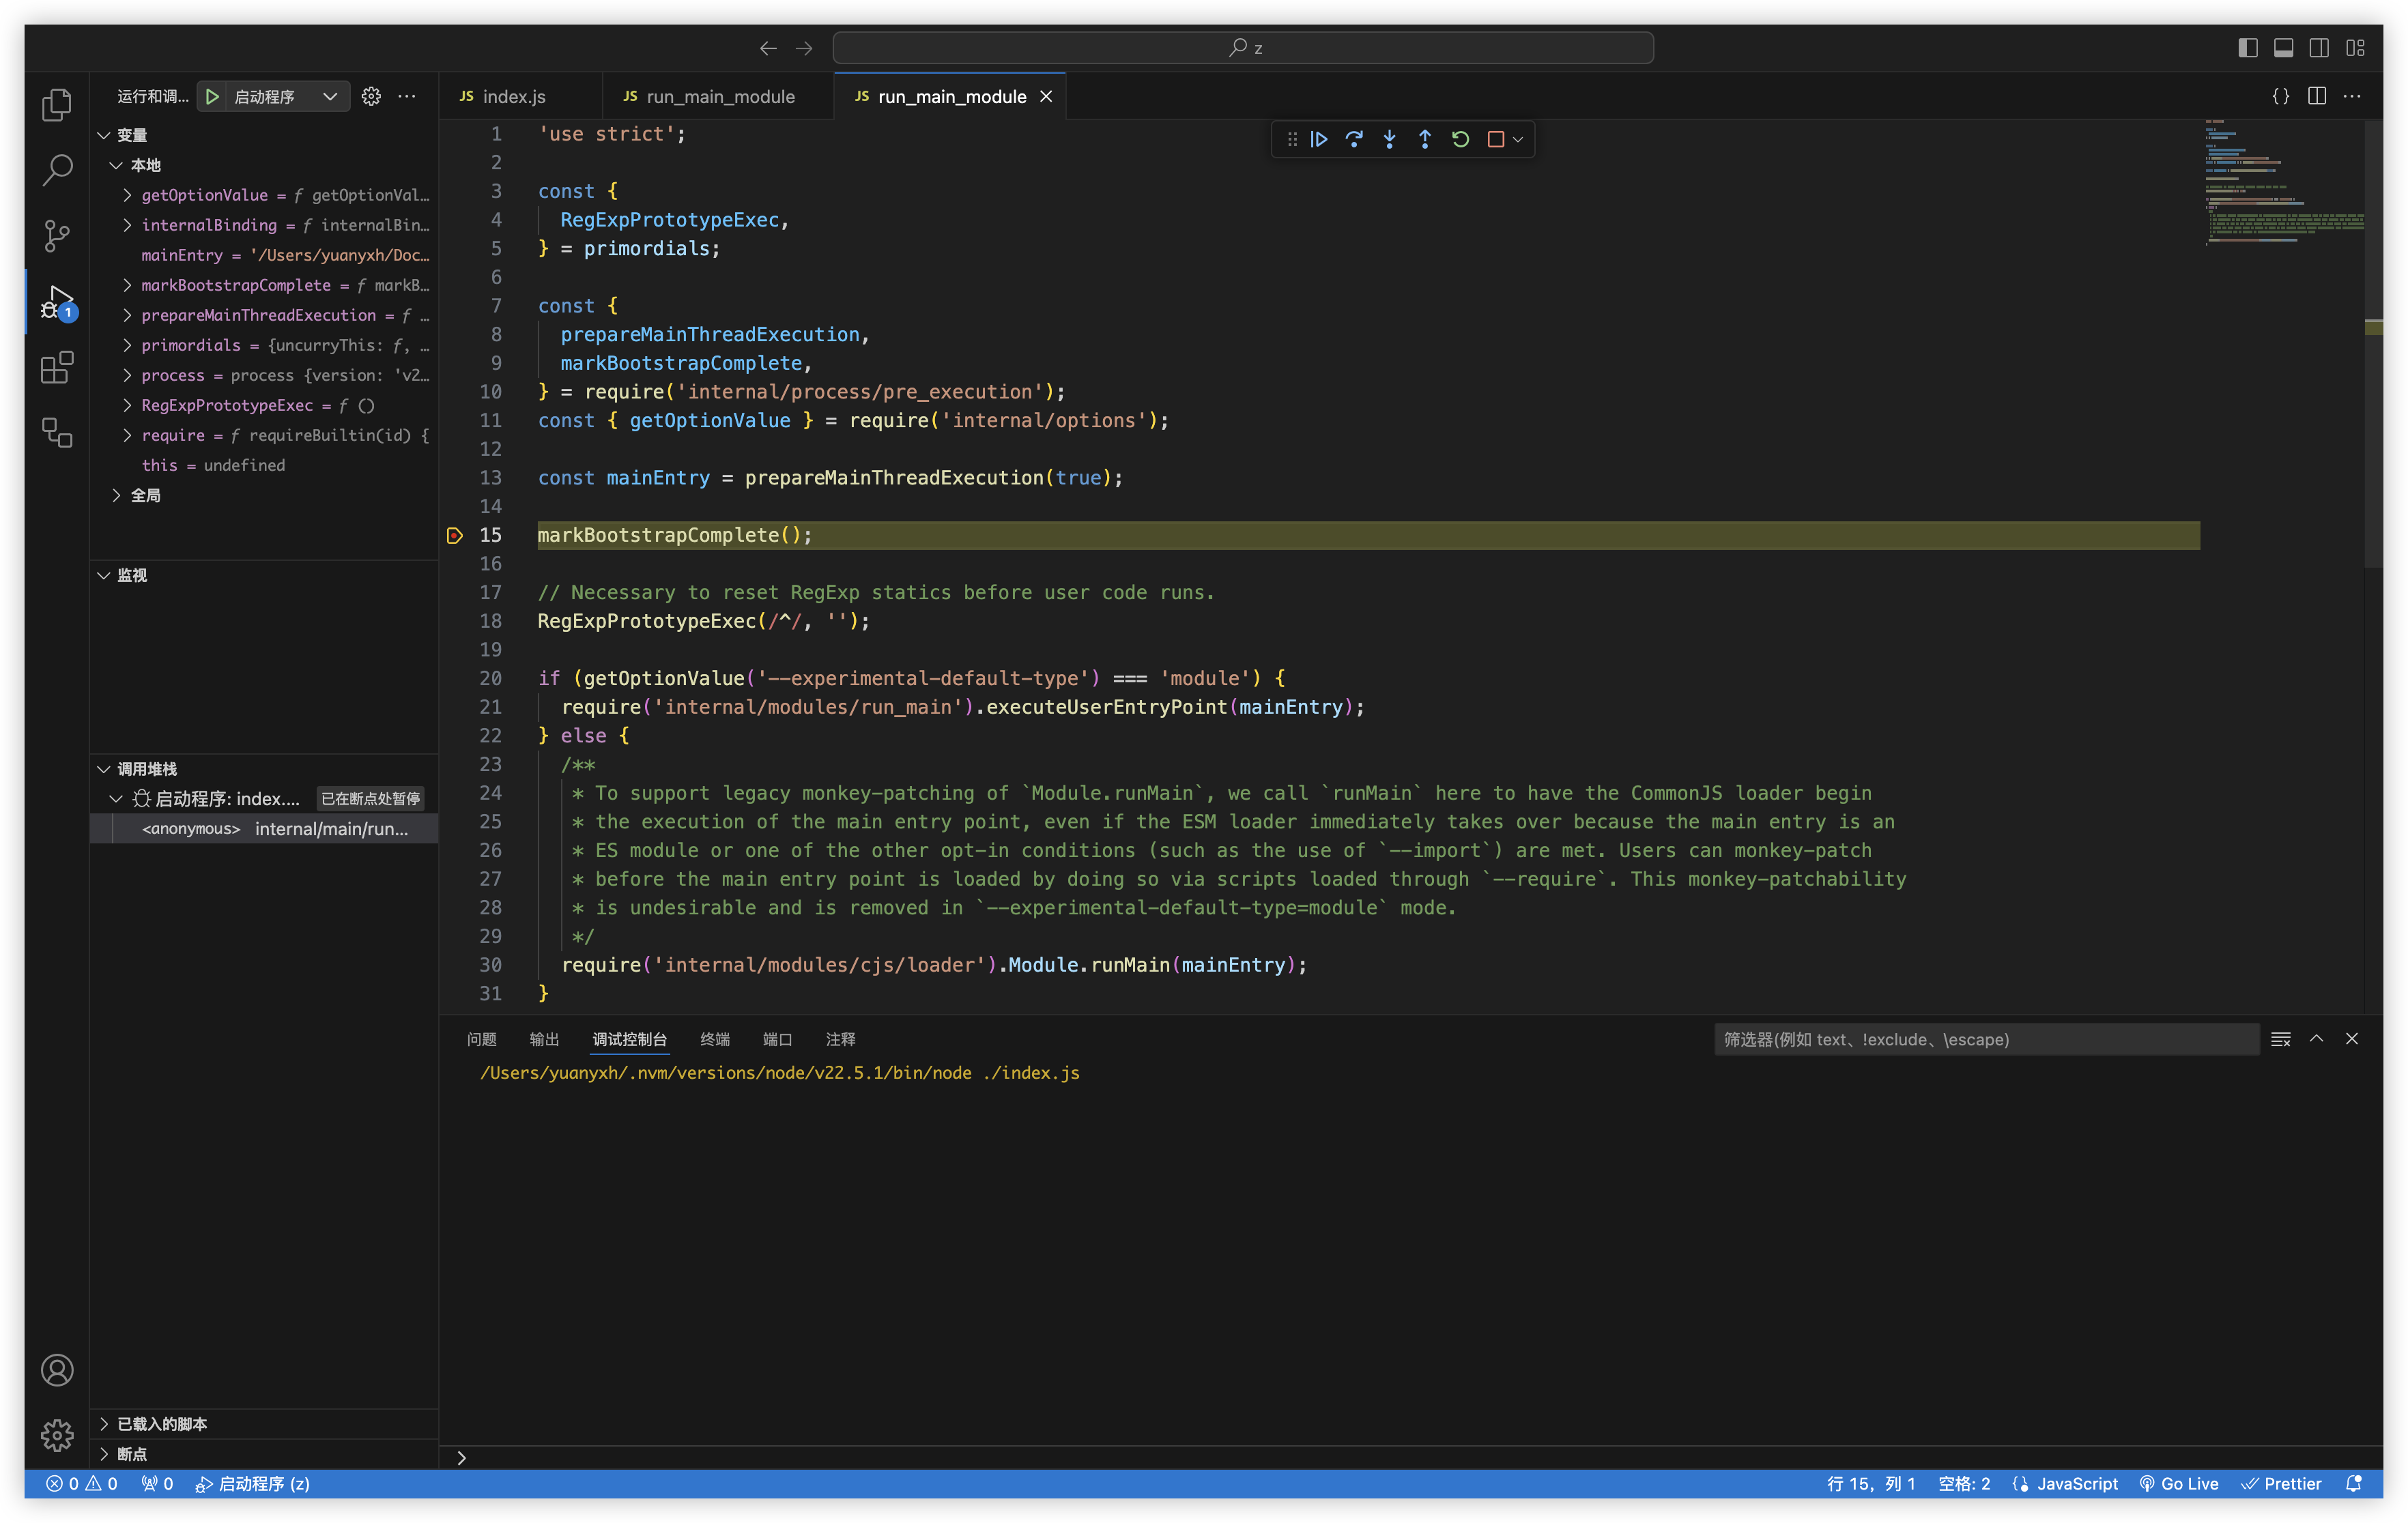Switch to the index.js tab

coord(520,96)
